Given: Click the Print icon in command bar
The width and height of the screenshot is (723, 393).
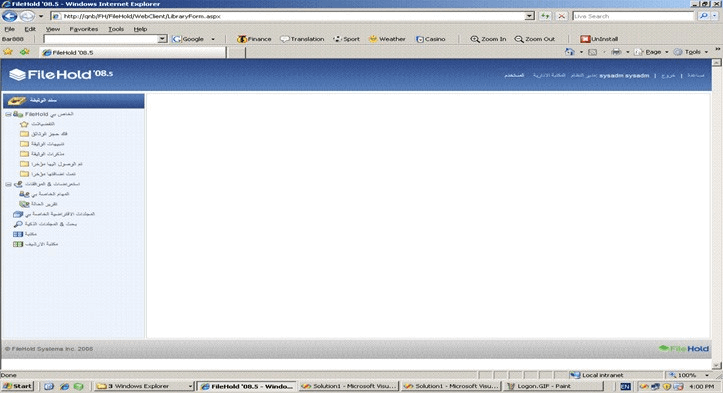Looking at the screenshot, I should coord(616,52).
